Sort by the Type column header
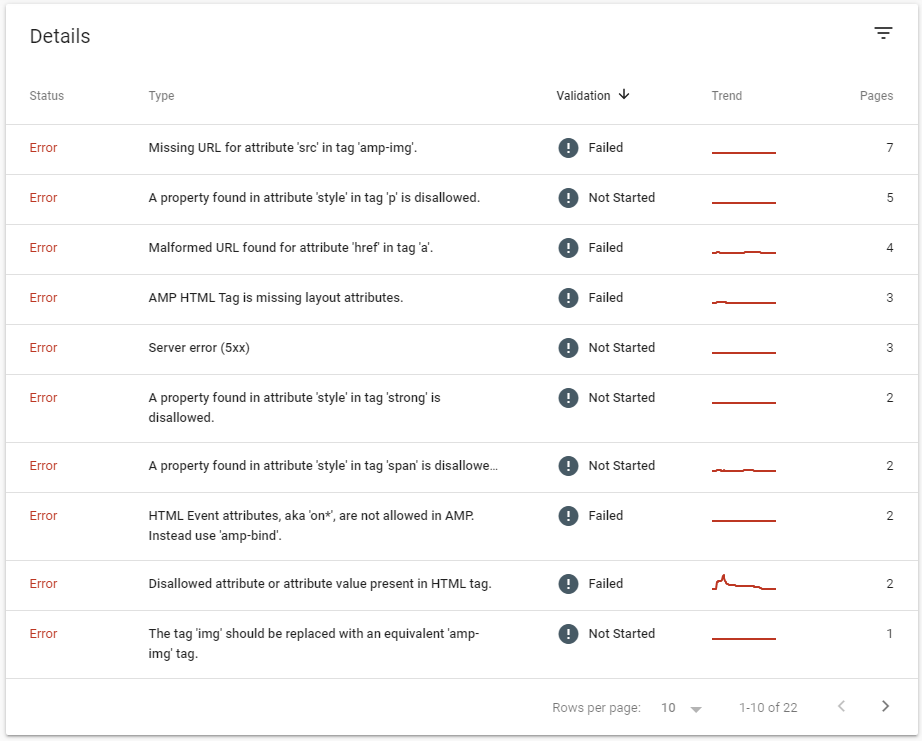Viewport: 922px width, 741px height. tap(161, 96)
